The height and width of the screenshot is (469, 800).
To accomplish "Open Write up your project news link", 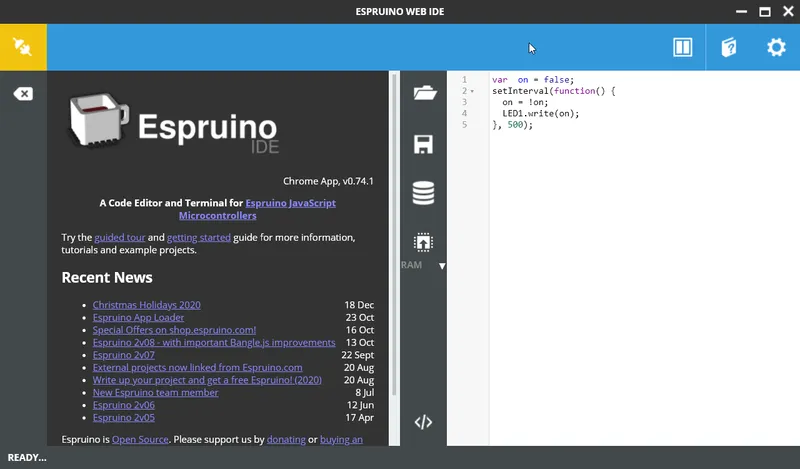I will pyautogui.click(x=207, y=380).
